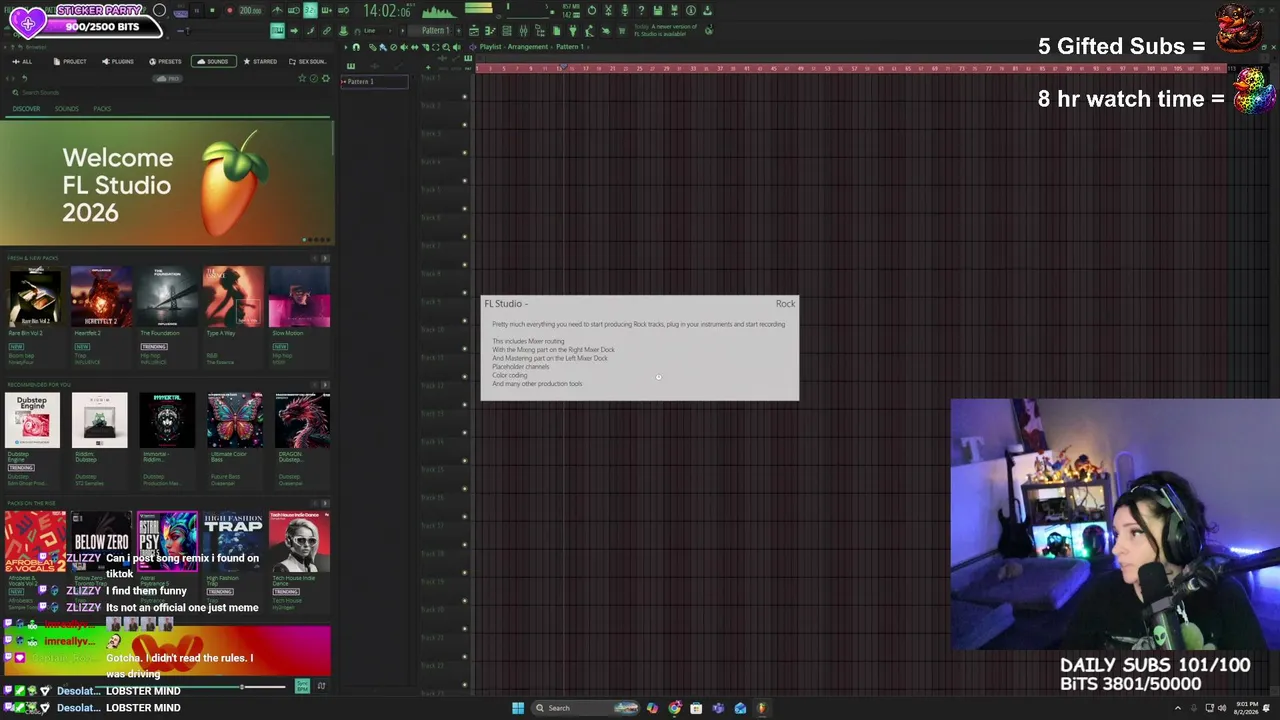Click the draw pencil mode icon in toolbar
Viewport: 1280px width, 720px height.
310,31
